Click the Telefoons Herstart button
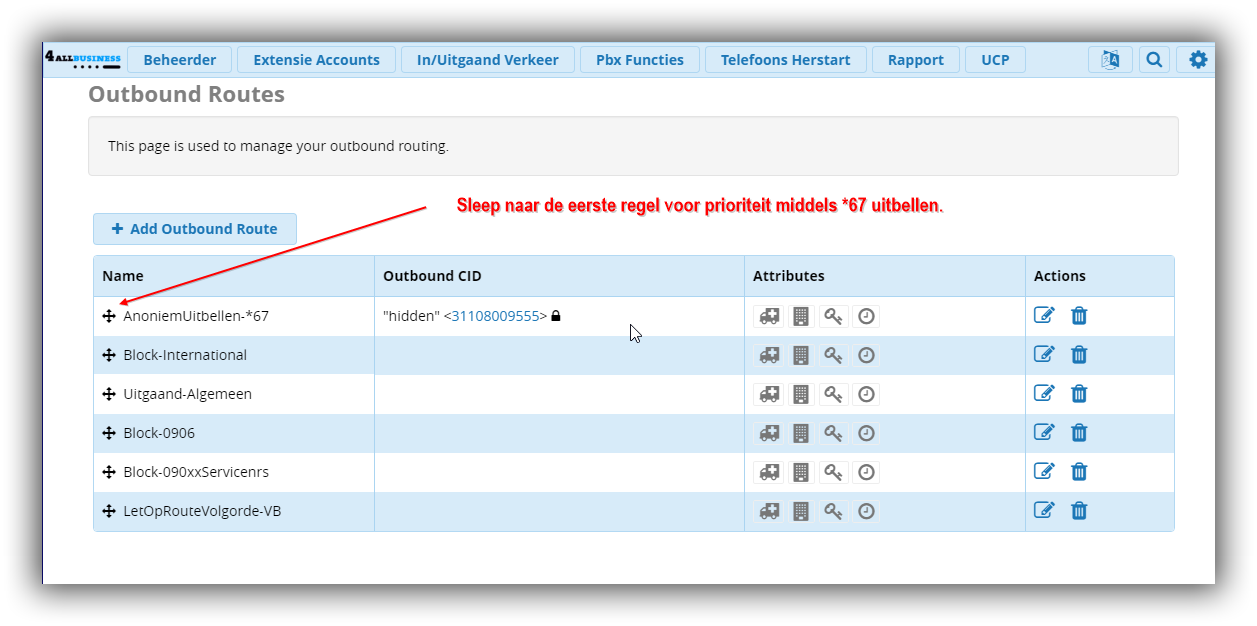1257x626 pixels. pos(785,60)
